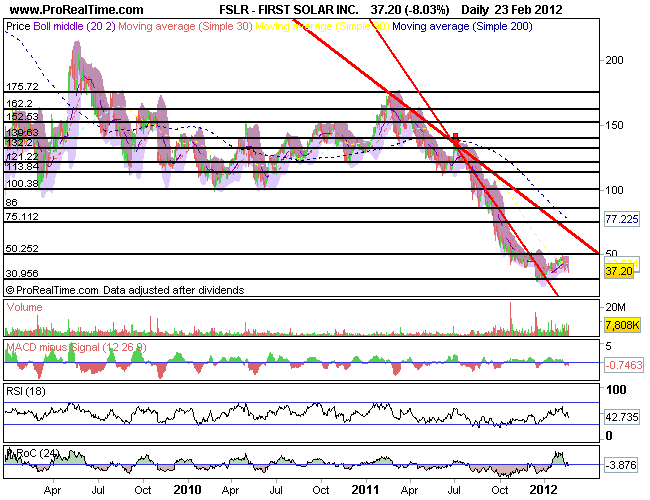Select the Boll middle (20 2) legend
This screenshot has height=500, width=650.
[74, 26]
